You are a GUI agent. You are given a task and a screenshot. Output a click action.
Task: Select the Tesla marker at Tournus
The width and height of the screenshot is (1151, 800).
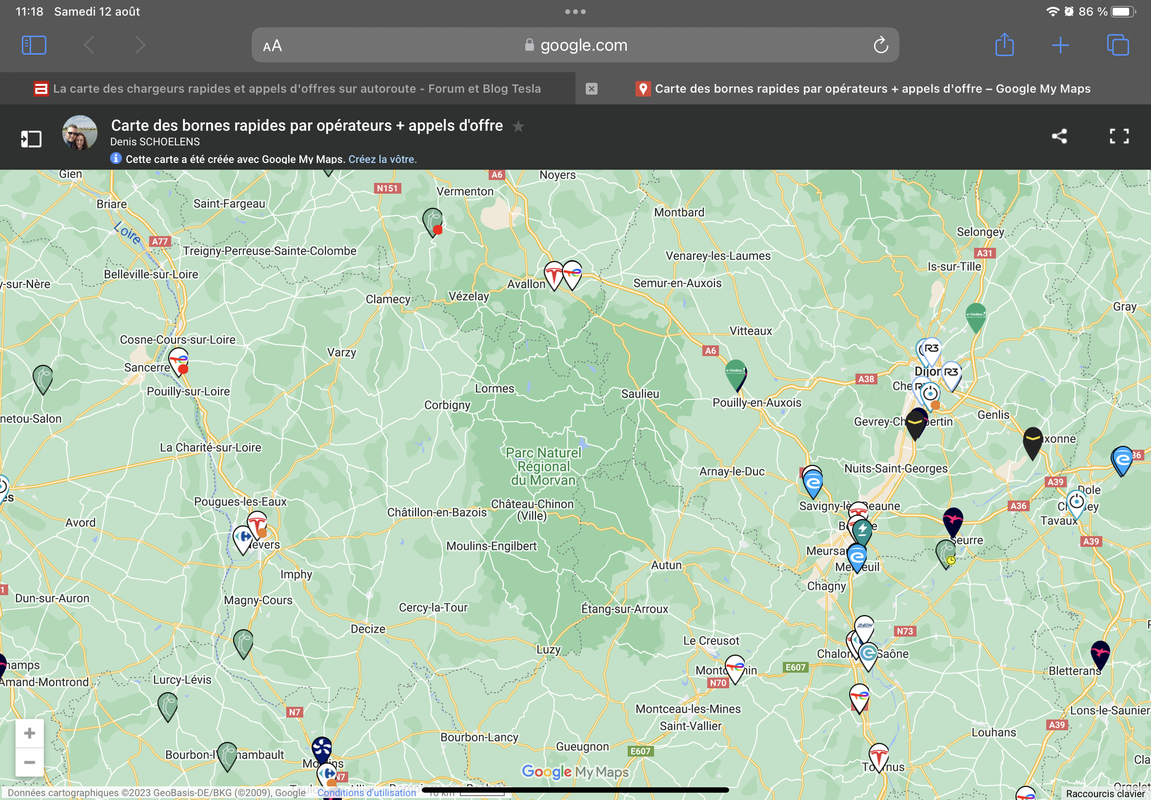pos(879,757)
